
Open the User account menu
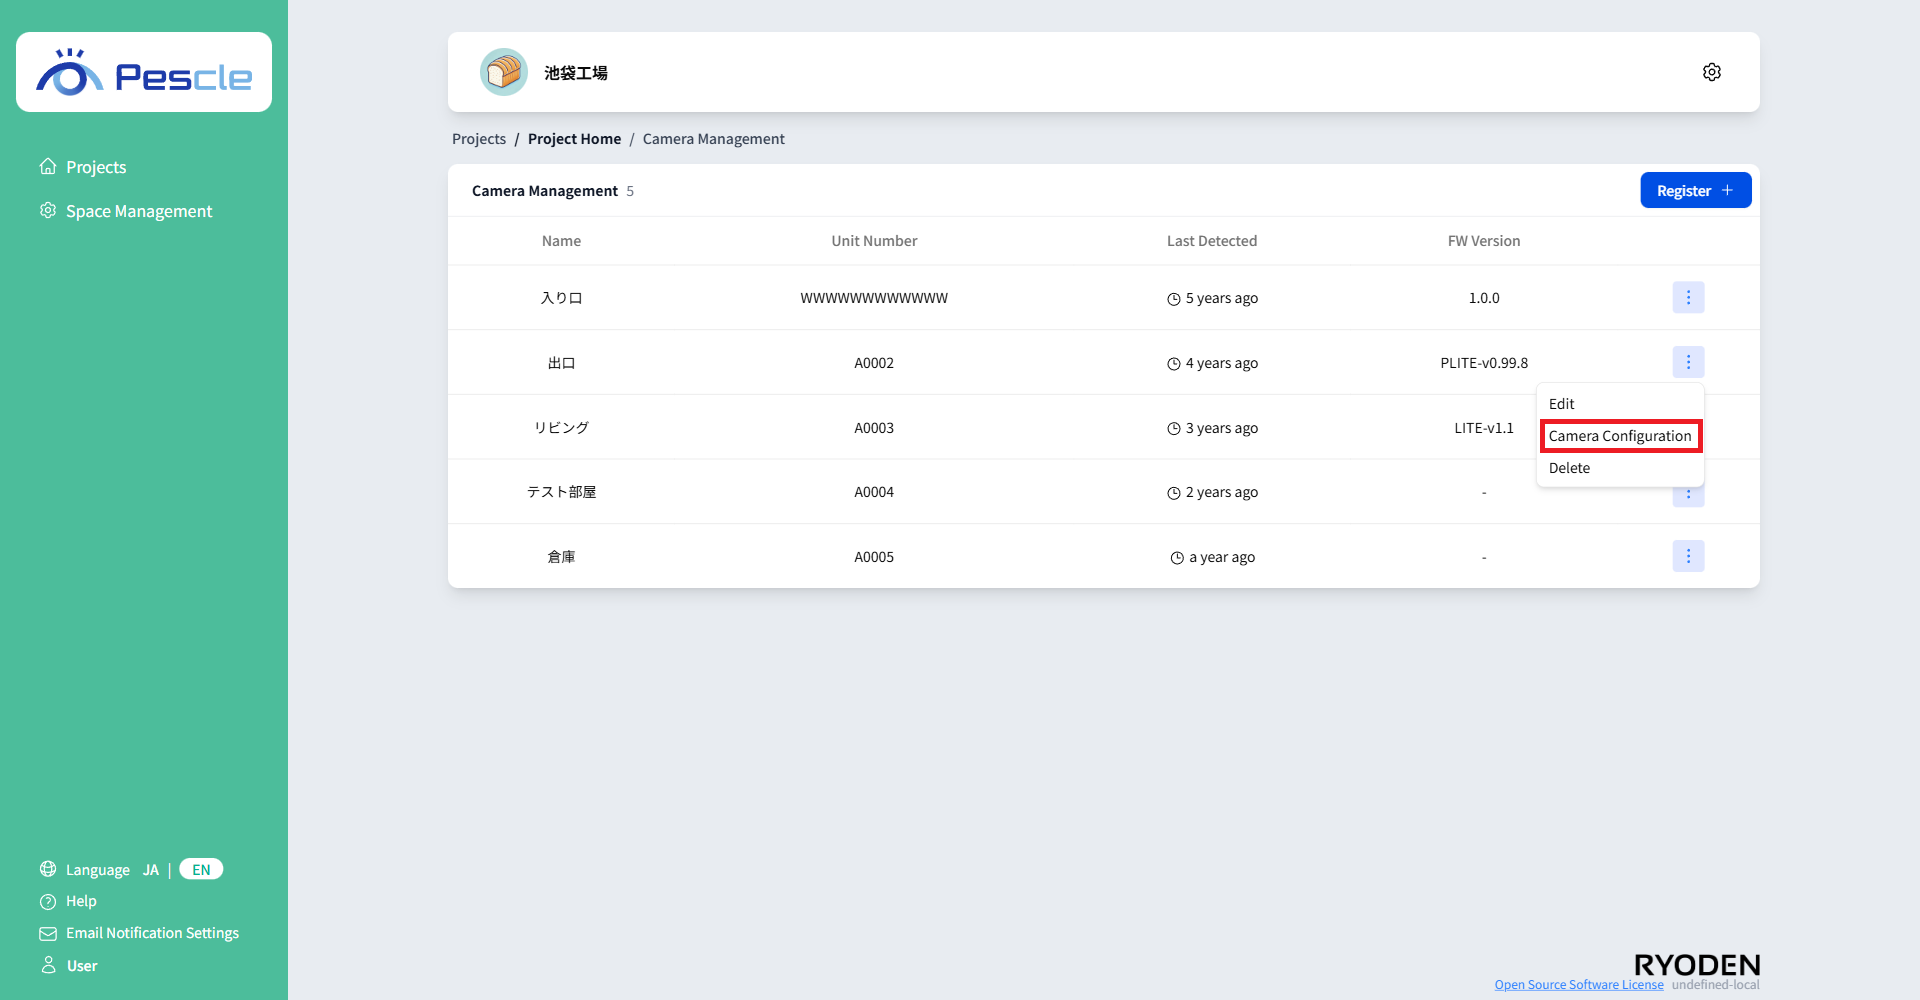pyautogui.click(x=82, y=966)
